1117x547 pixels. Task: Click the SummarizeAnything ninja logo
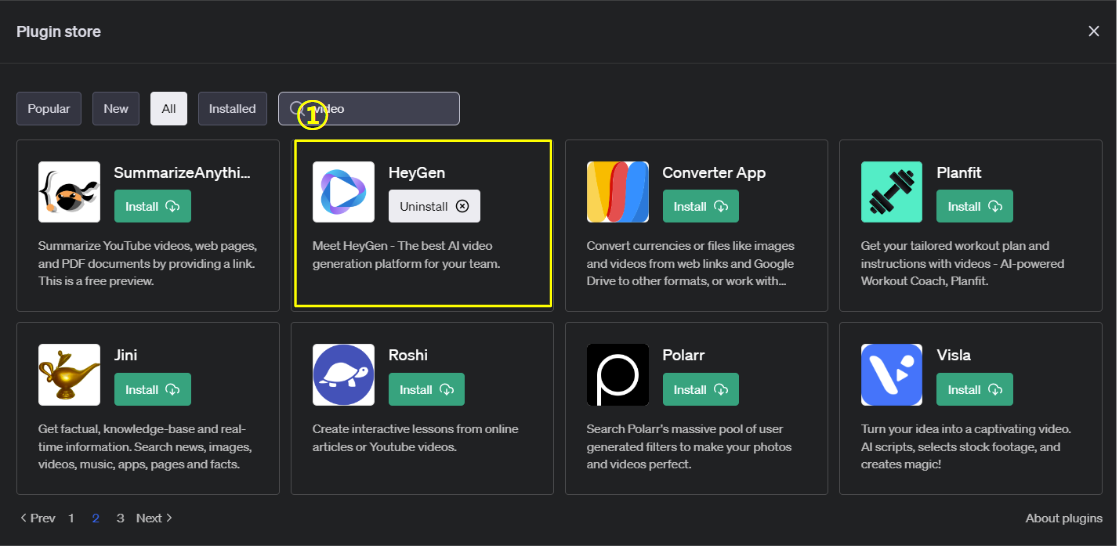[69, 192]
